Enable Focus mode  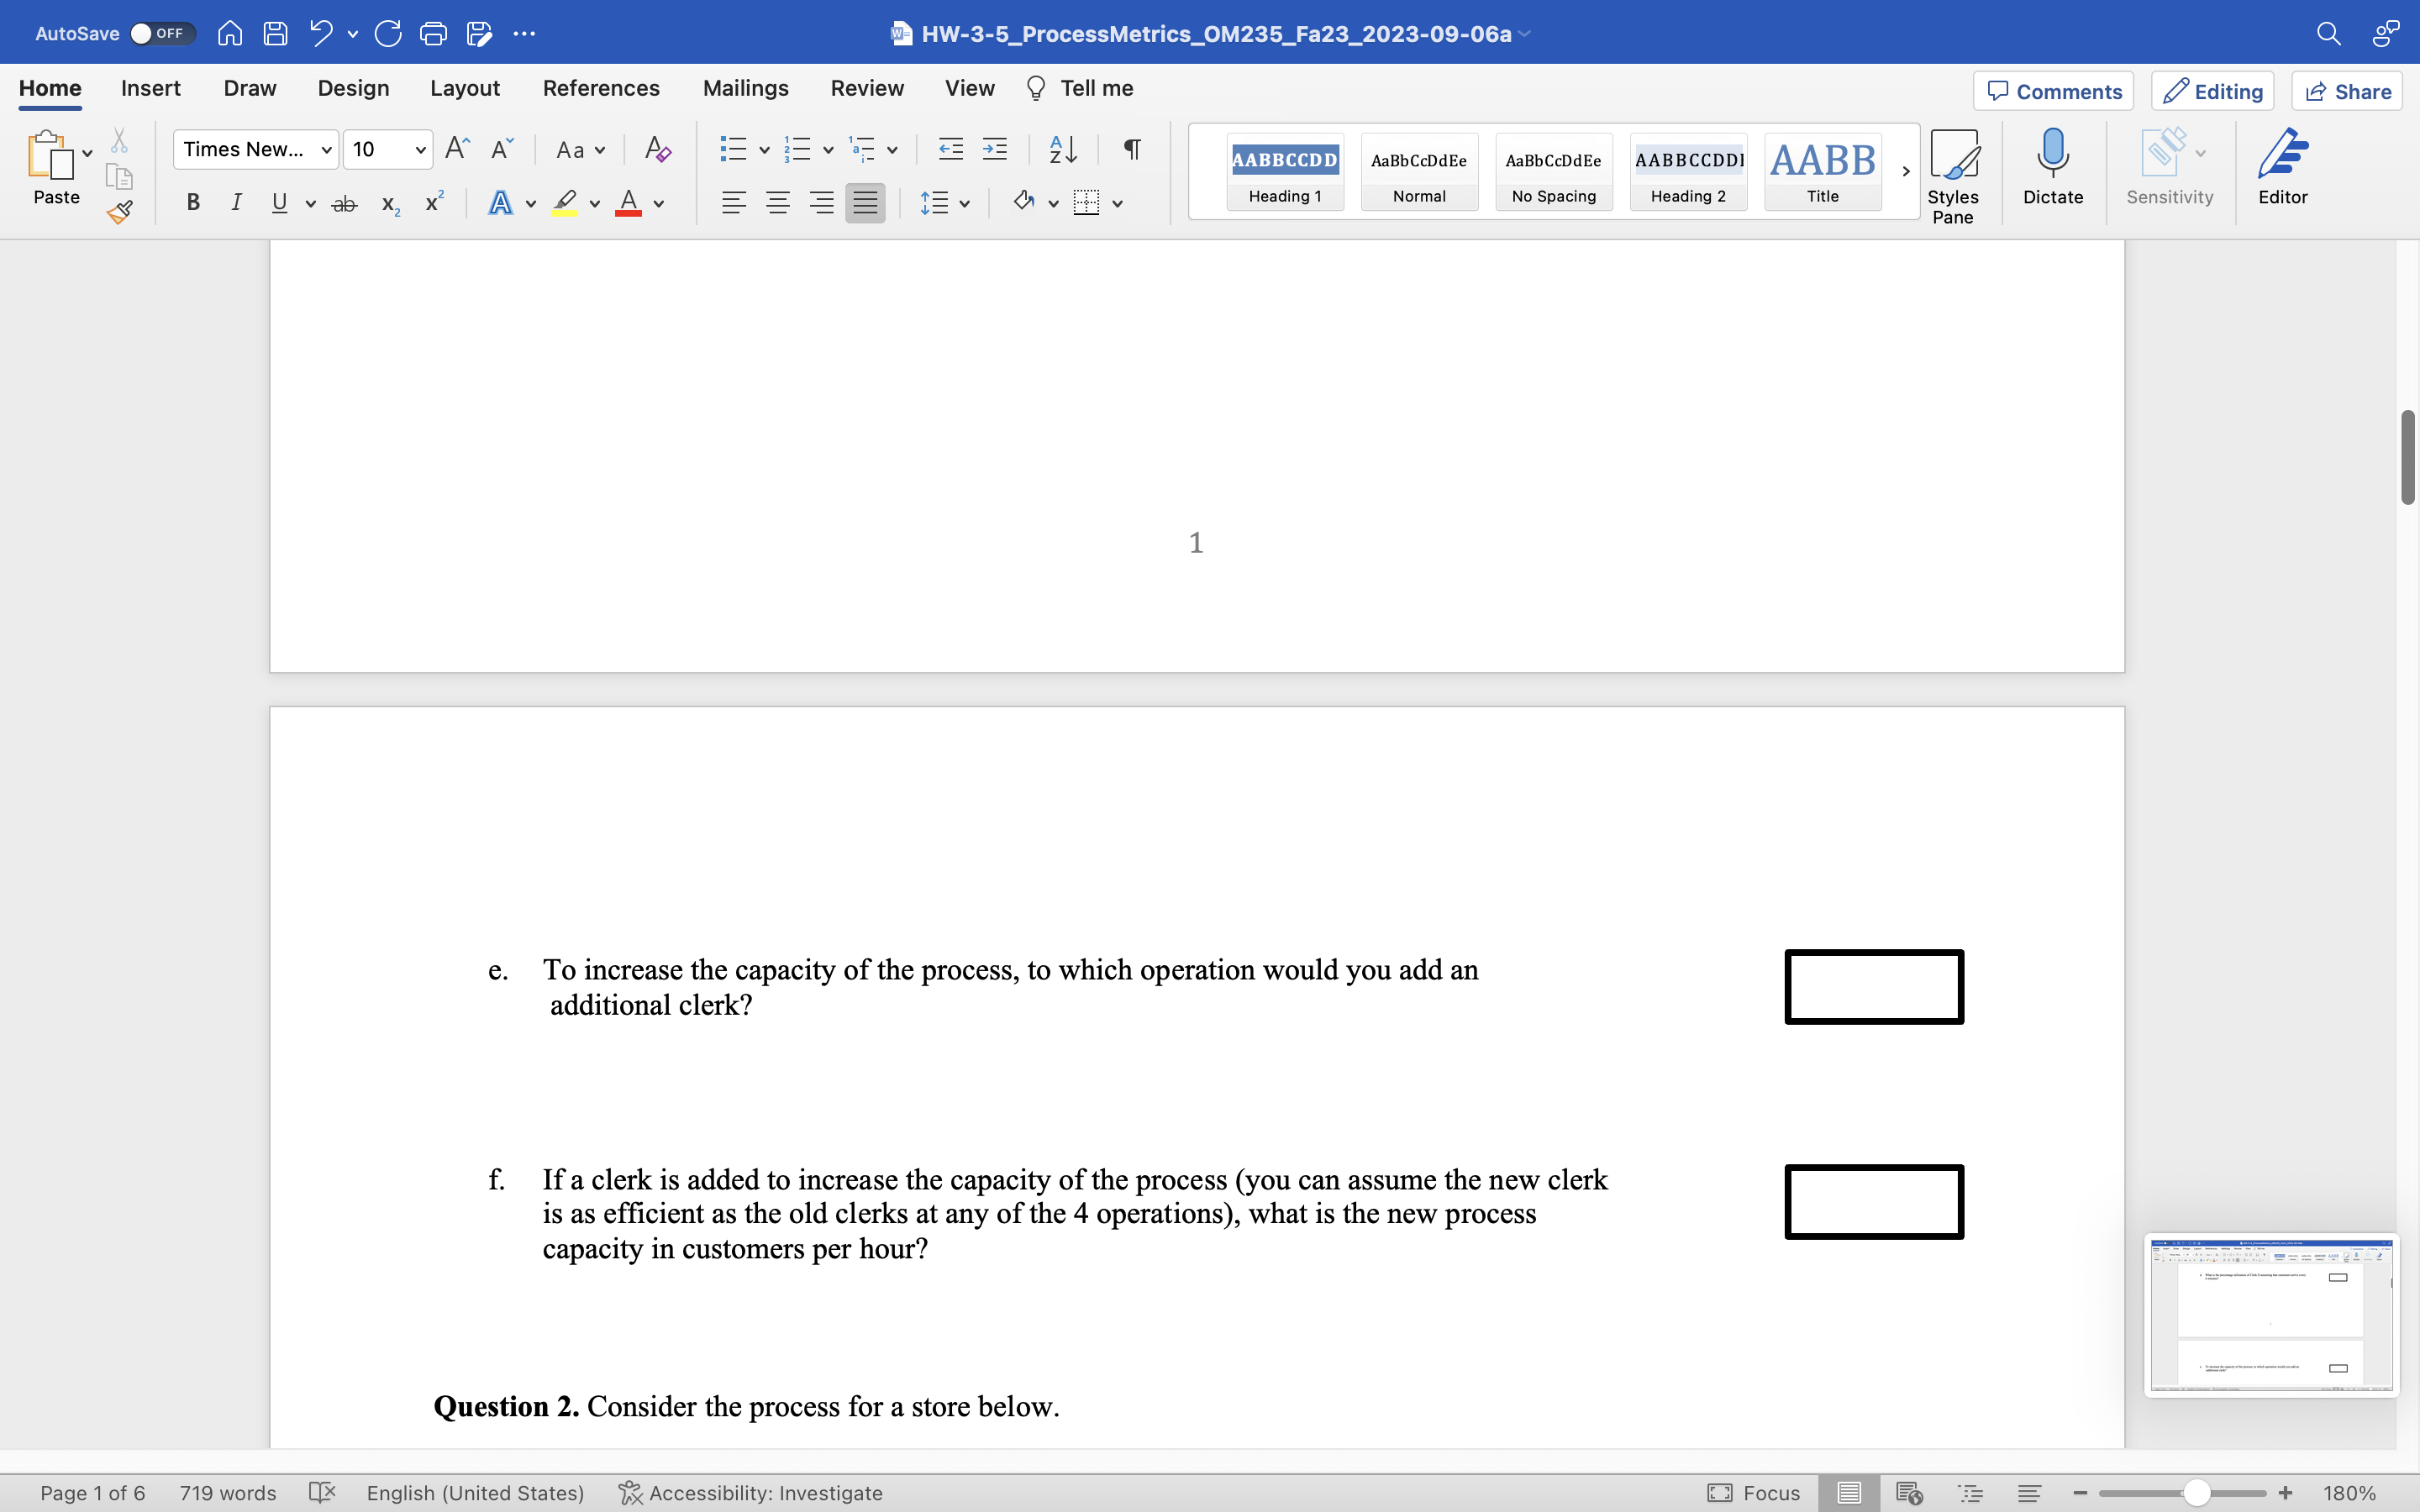tap(1756, 1492)
